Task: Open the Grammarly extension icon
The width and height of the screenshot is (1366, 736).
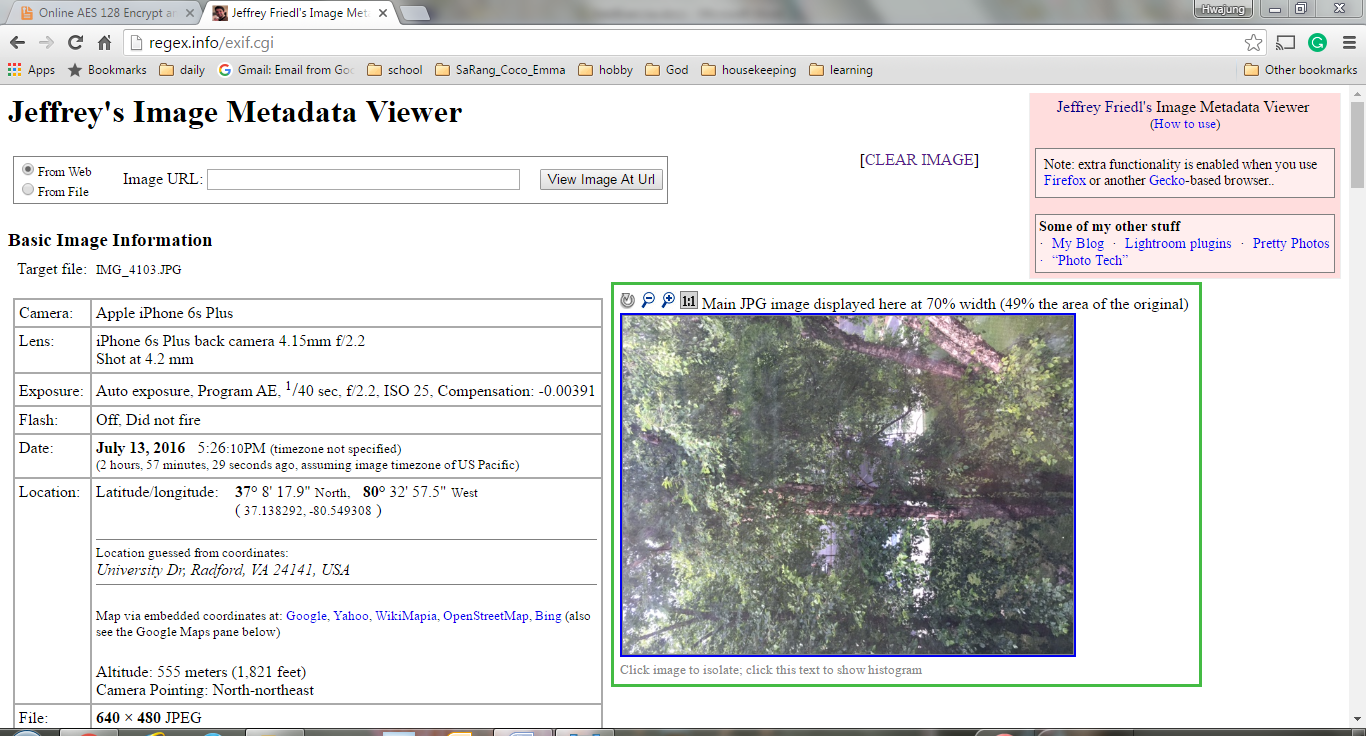Action: pos(1317,42)
